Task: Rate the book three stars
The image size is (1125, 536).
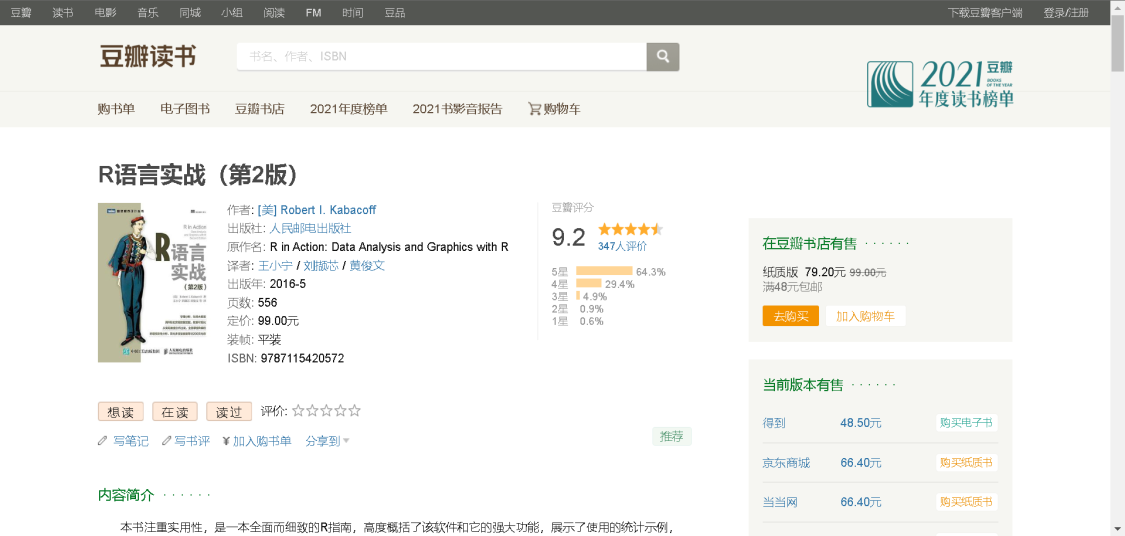Action: (326, 411)
